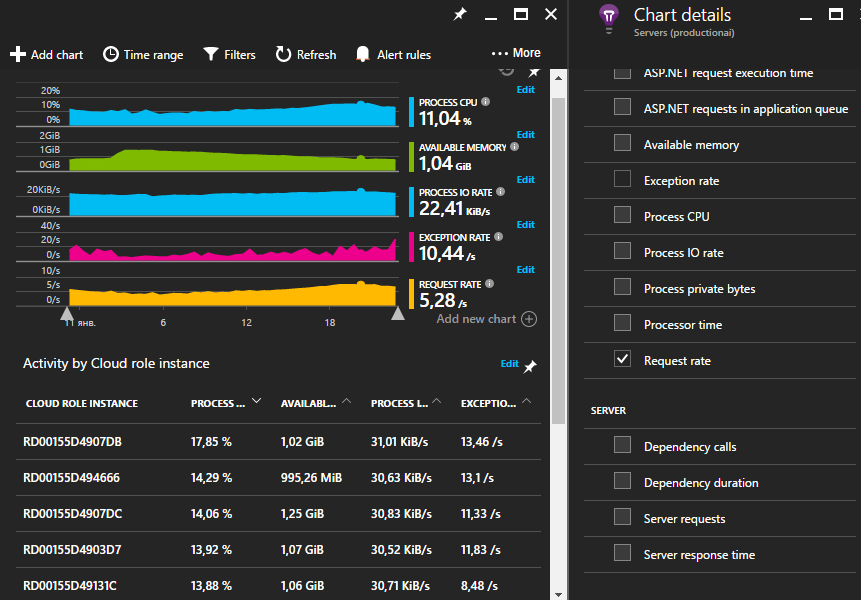Sort by Available column arrow

tap(346, 402)
